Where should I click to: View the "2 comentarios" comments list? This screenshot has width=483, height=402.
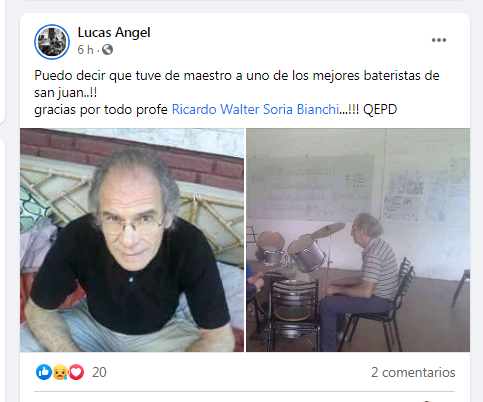(x=413, y=372)
